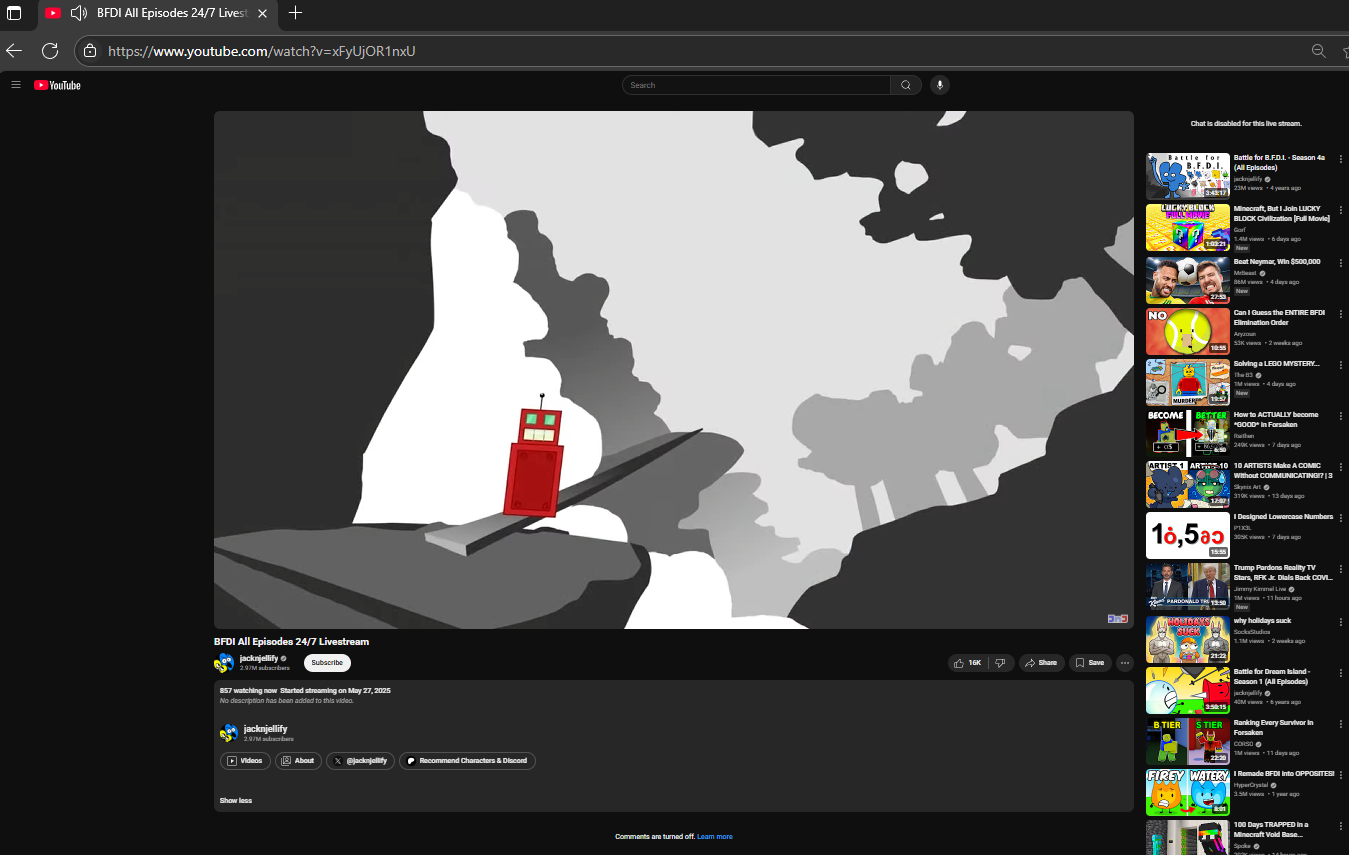Open the FIREY WATERY thumbnail
1349x855 pixels.
(1188, 791)
